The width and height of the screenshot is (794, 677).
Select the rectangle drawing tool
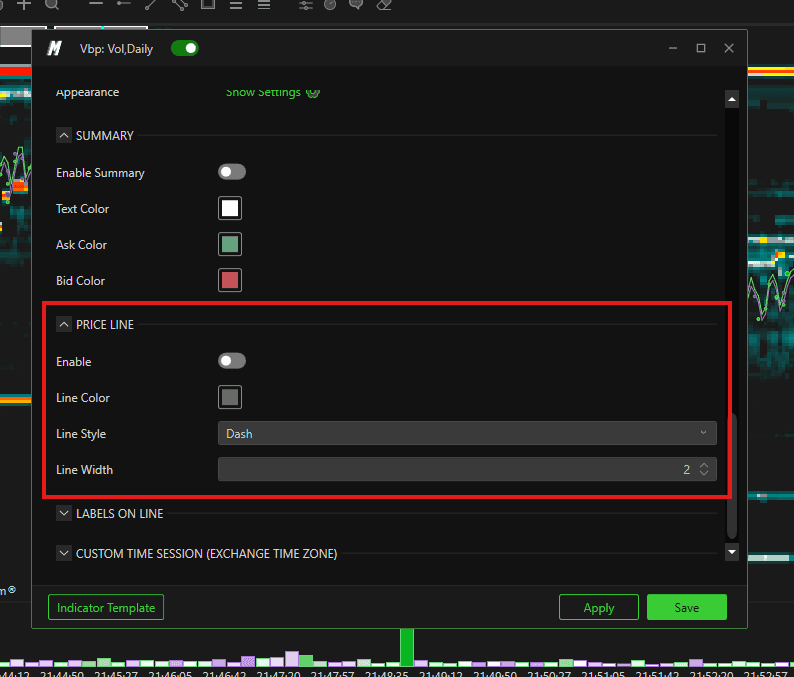[208, 5]
